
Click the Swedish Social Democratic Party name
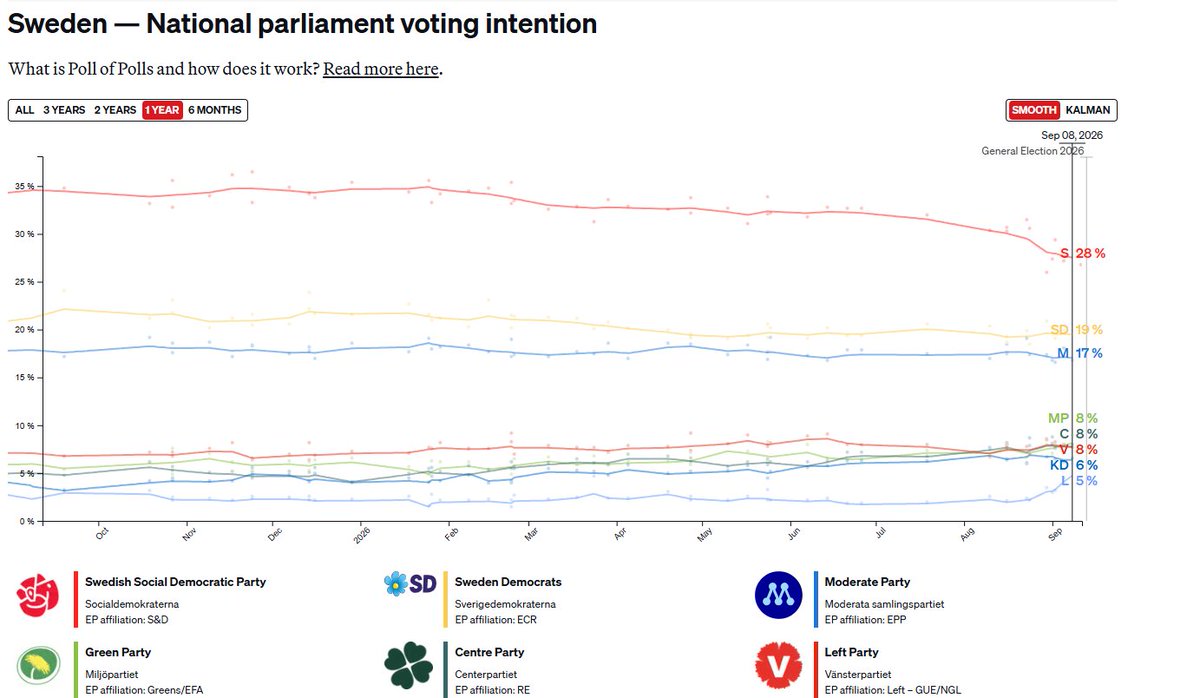[176, 582]
